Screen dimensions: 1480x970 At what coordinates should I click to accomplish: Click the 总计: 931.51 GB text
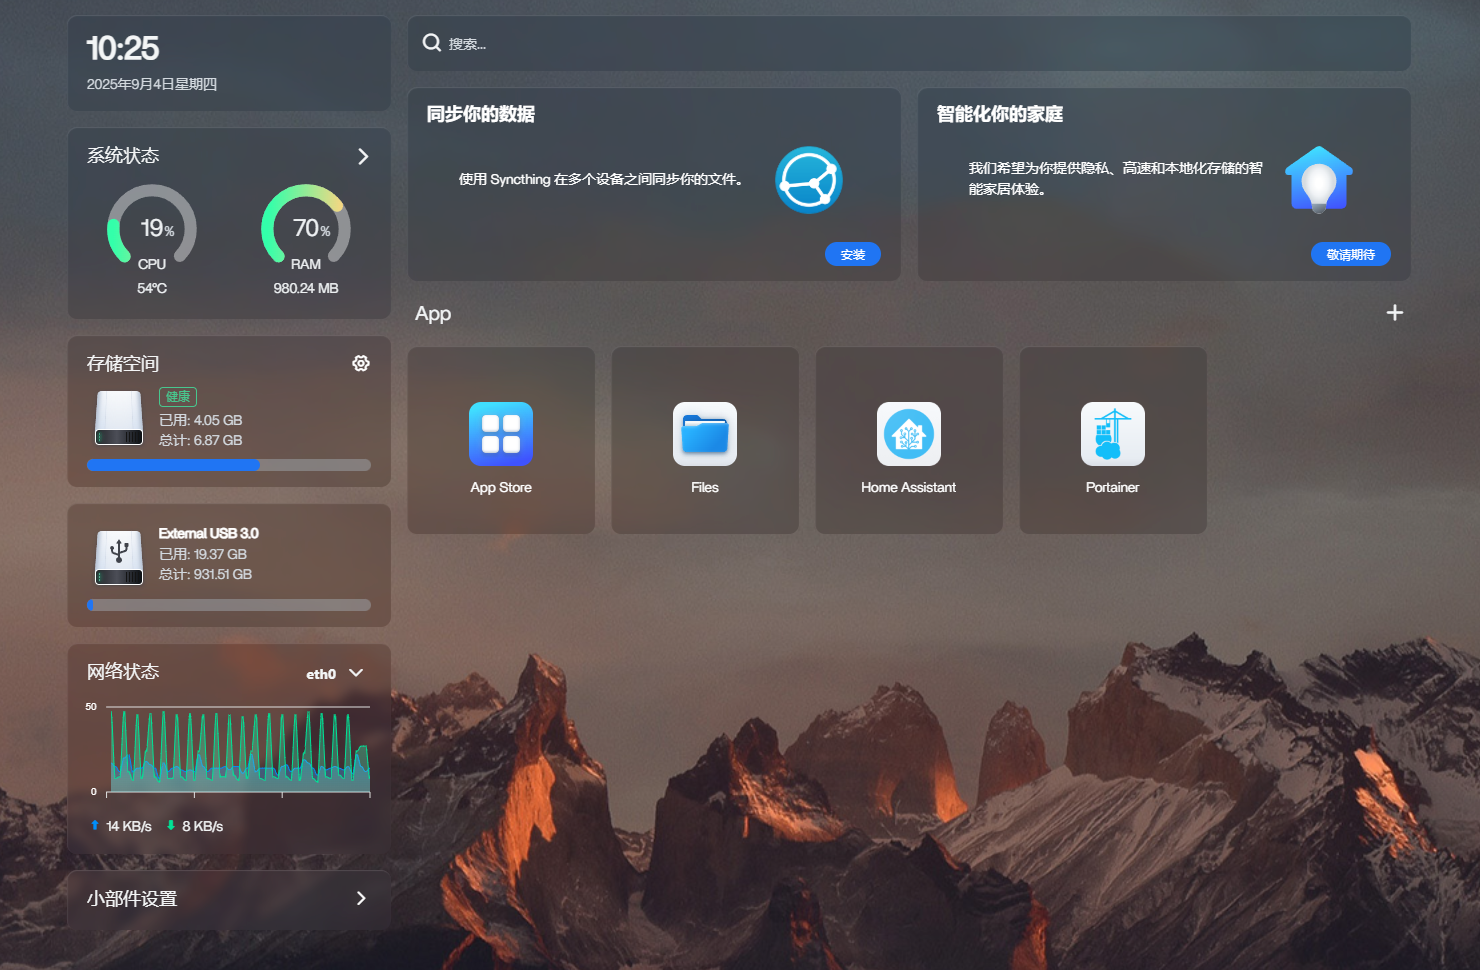(206, 574)
